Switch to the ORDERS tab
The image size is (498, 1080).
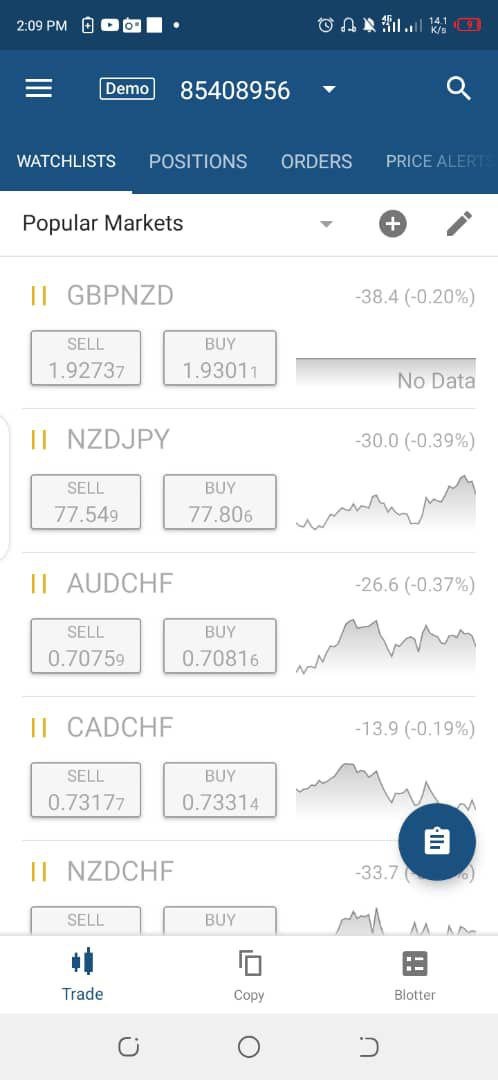(316, 161)
